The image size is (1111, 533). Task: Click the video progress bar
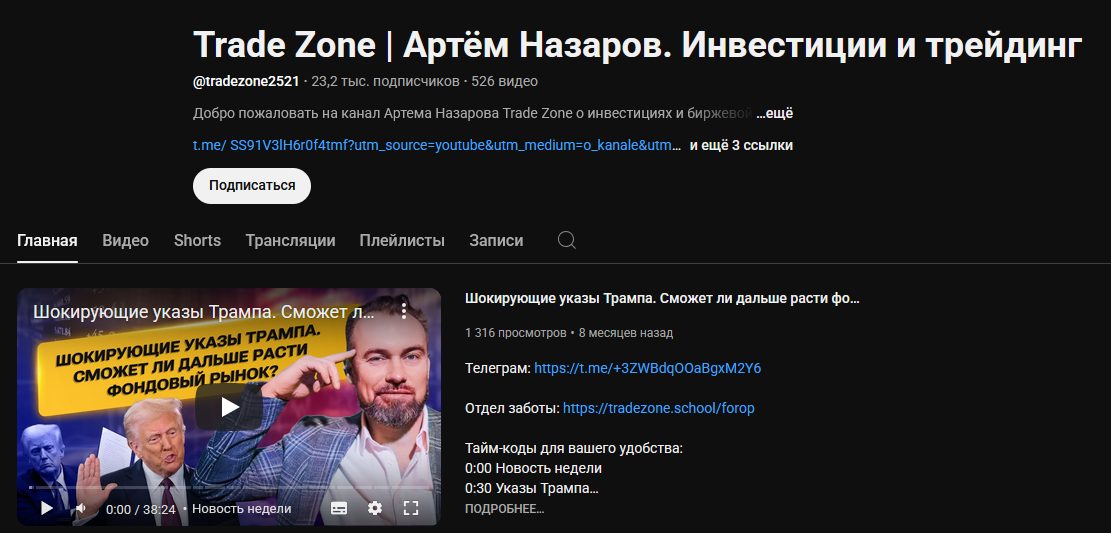[x=229, y=488]
